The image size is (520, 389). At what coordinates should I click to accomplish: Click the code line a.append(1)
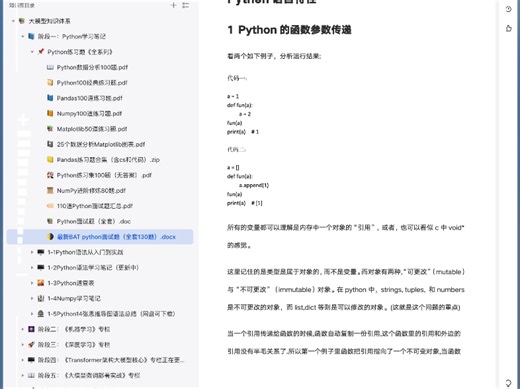coord(254,185)
